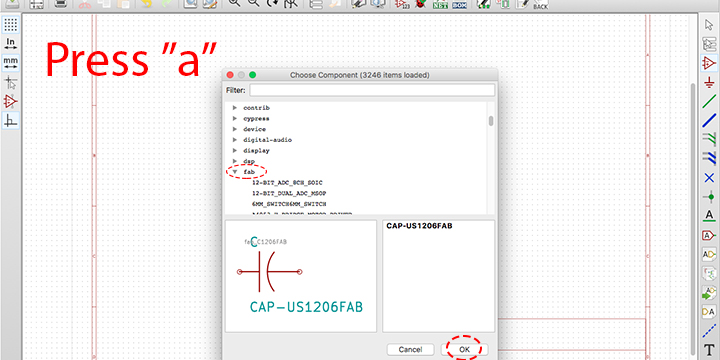Click the Zoom In magnifier icon
This screenshot has width=720, height=360.
[234, 4]
